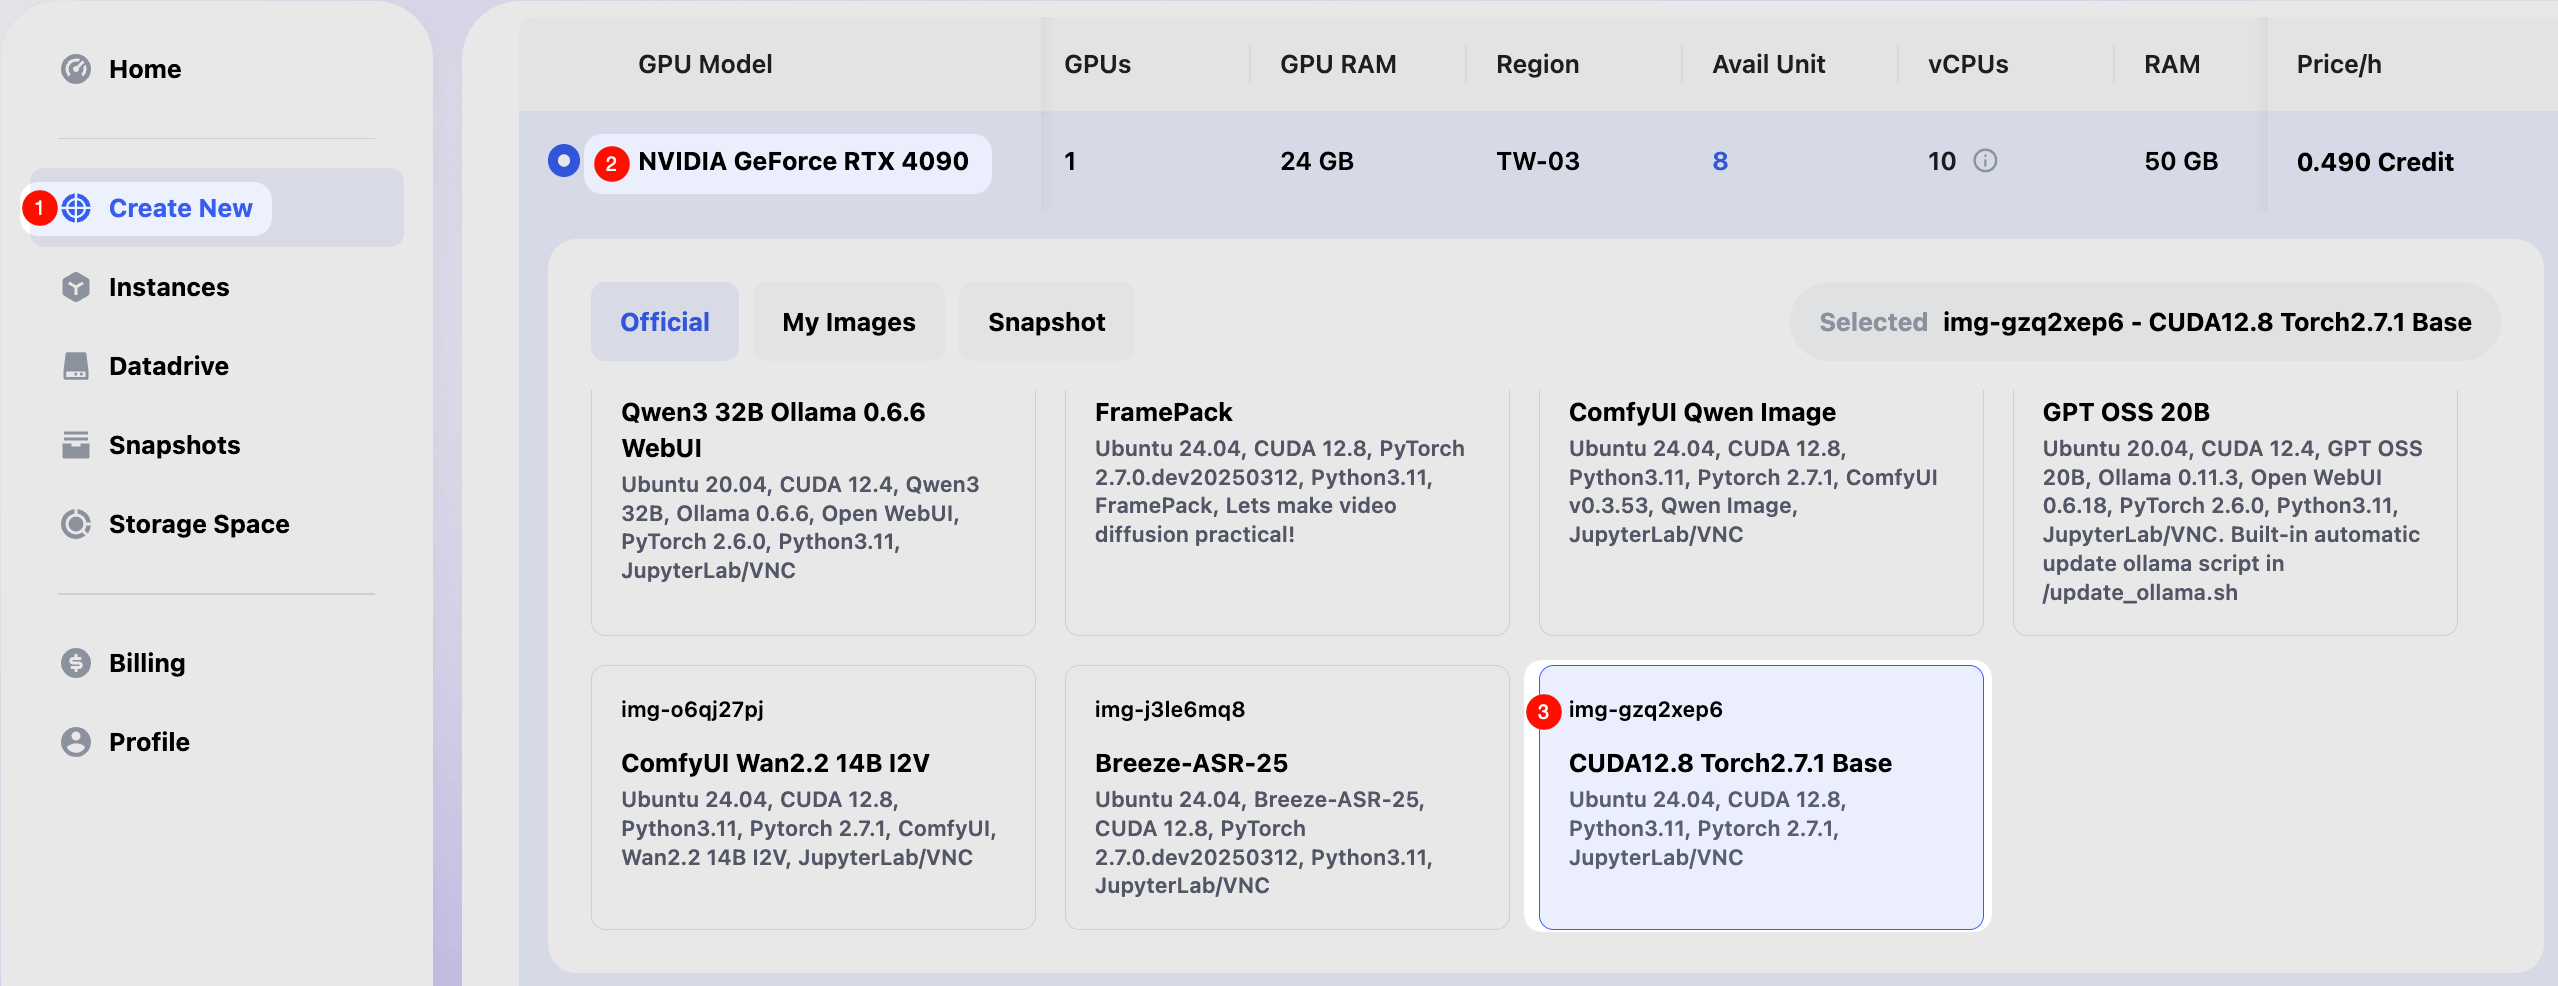Screen dimensions: 2558x986
Task: Open the My Images tab
Action: [848, 322]
